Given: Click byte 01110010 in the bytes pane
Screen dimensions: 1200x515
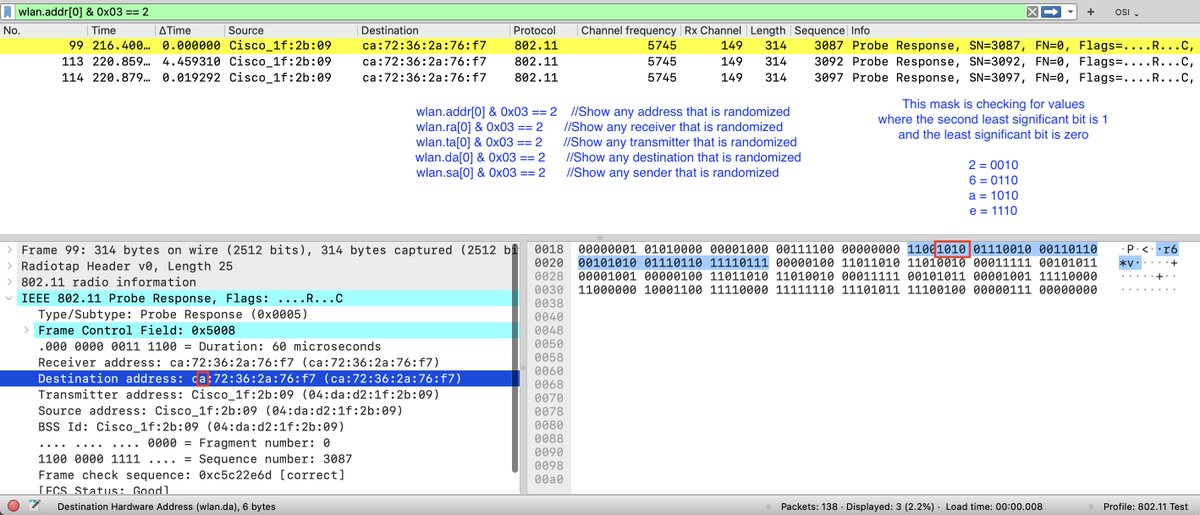Looking at the screenshot, I should pos(1004,248).
